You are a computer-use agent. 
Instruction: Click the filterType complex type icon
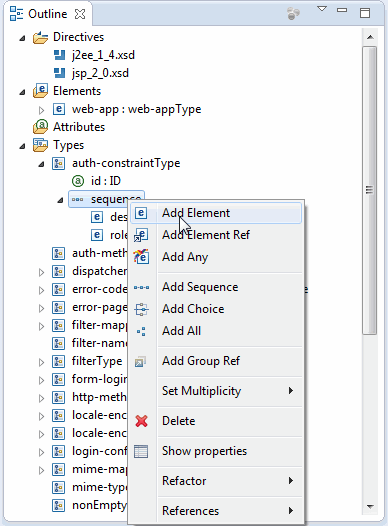pyautogui.click(x=59, y=361)
